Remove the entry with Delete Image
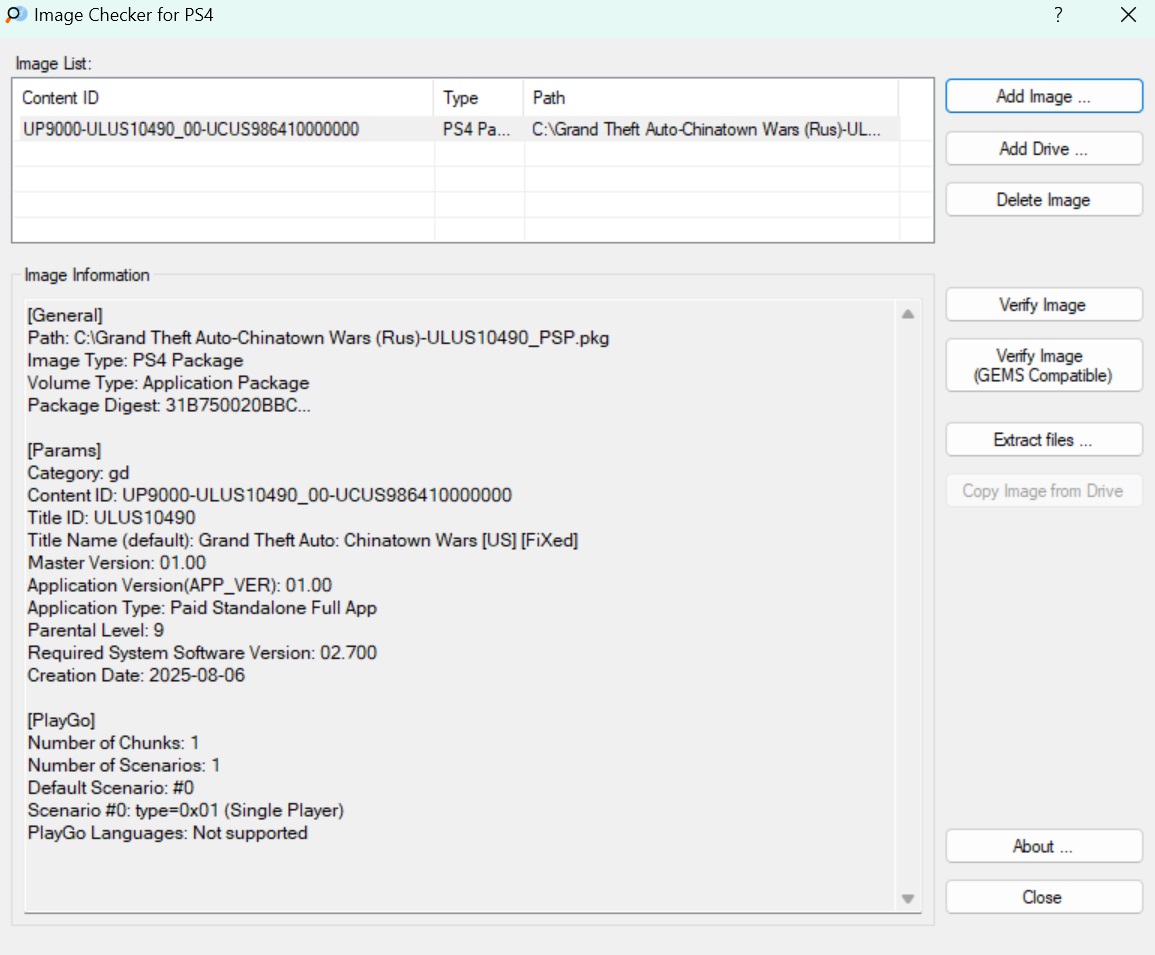The width and height of the screenshot is (1155, 955). tap(1043, 200)
